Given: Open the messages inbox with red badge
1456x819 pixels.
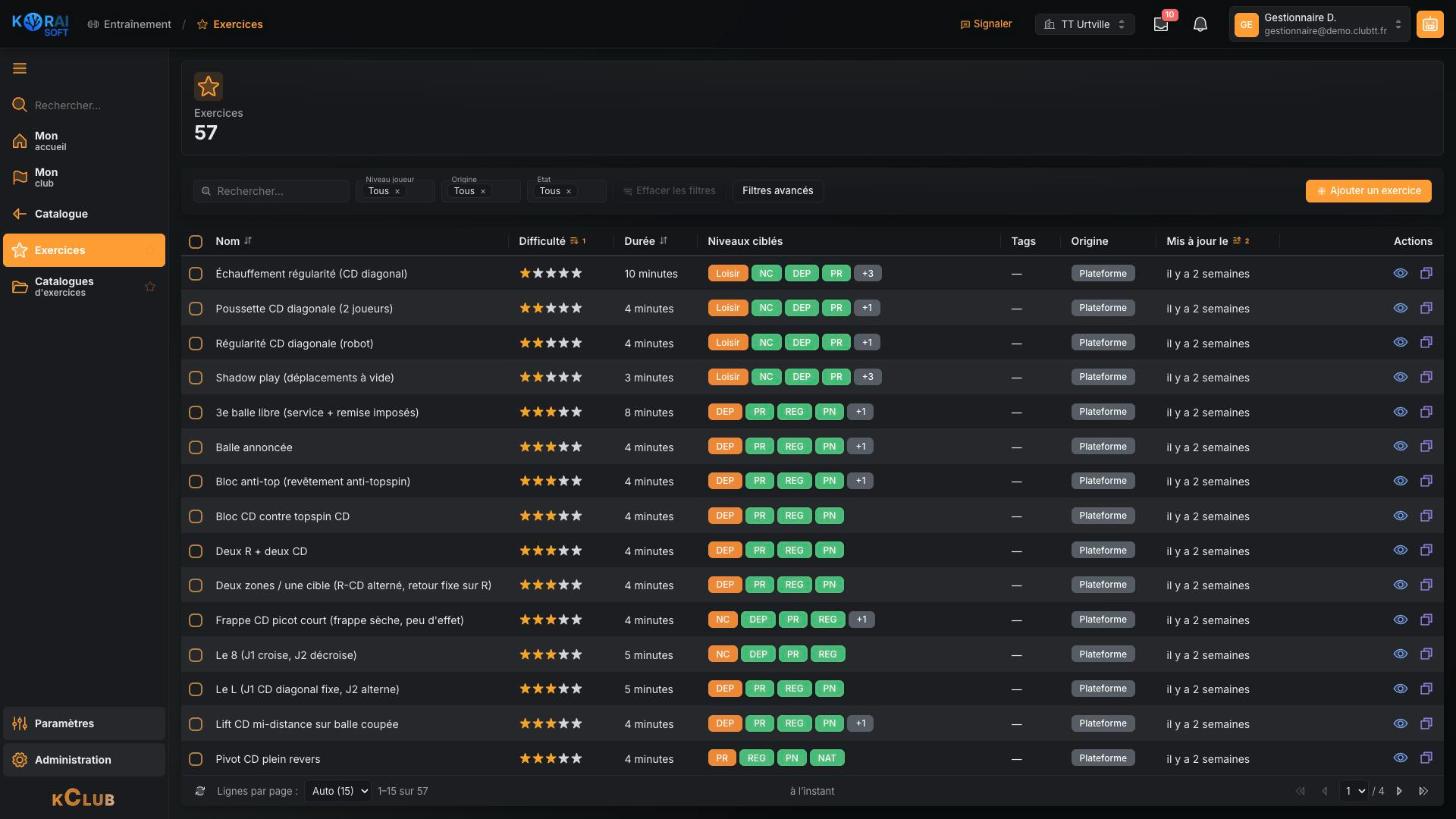Looking at the screenshot, I should 1161,24.
